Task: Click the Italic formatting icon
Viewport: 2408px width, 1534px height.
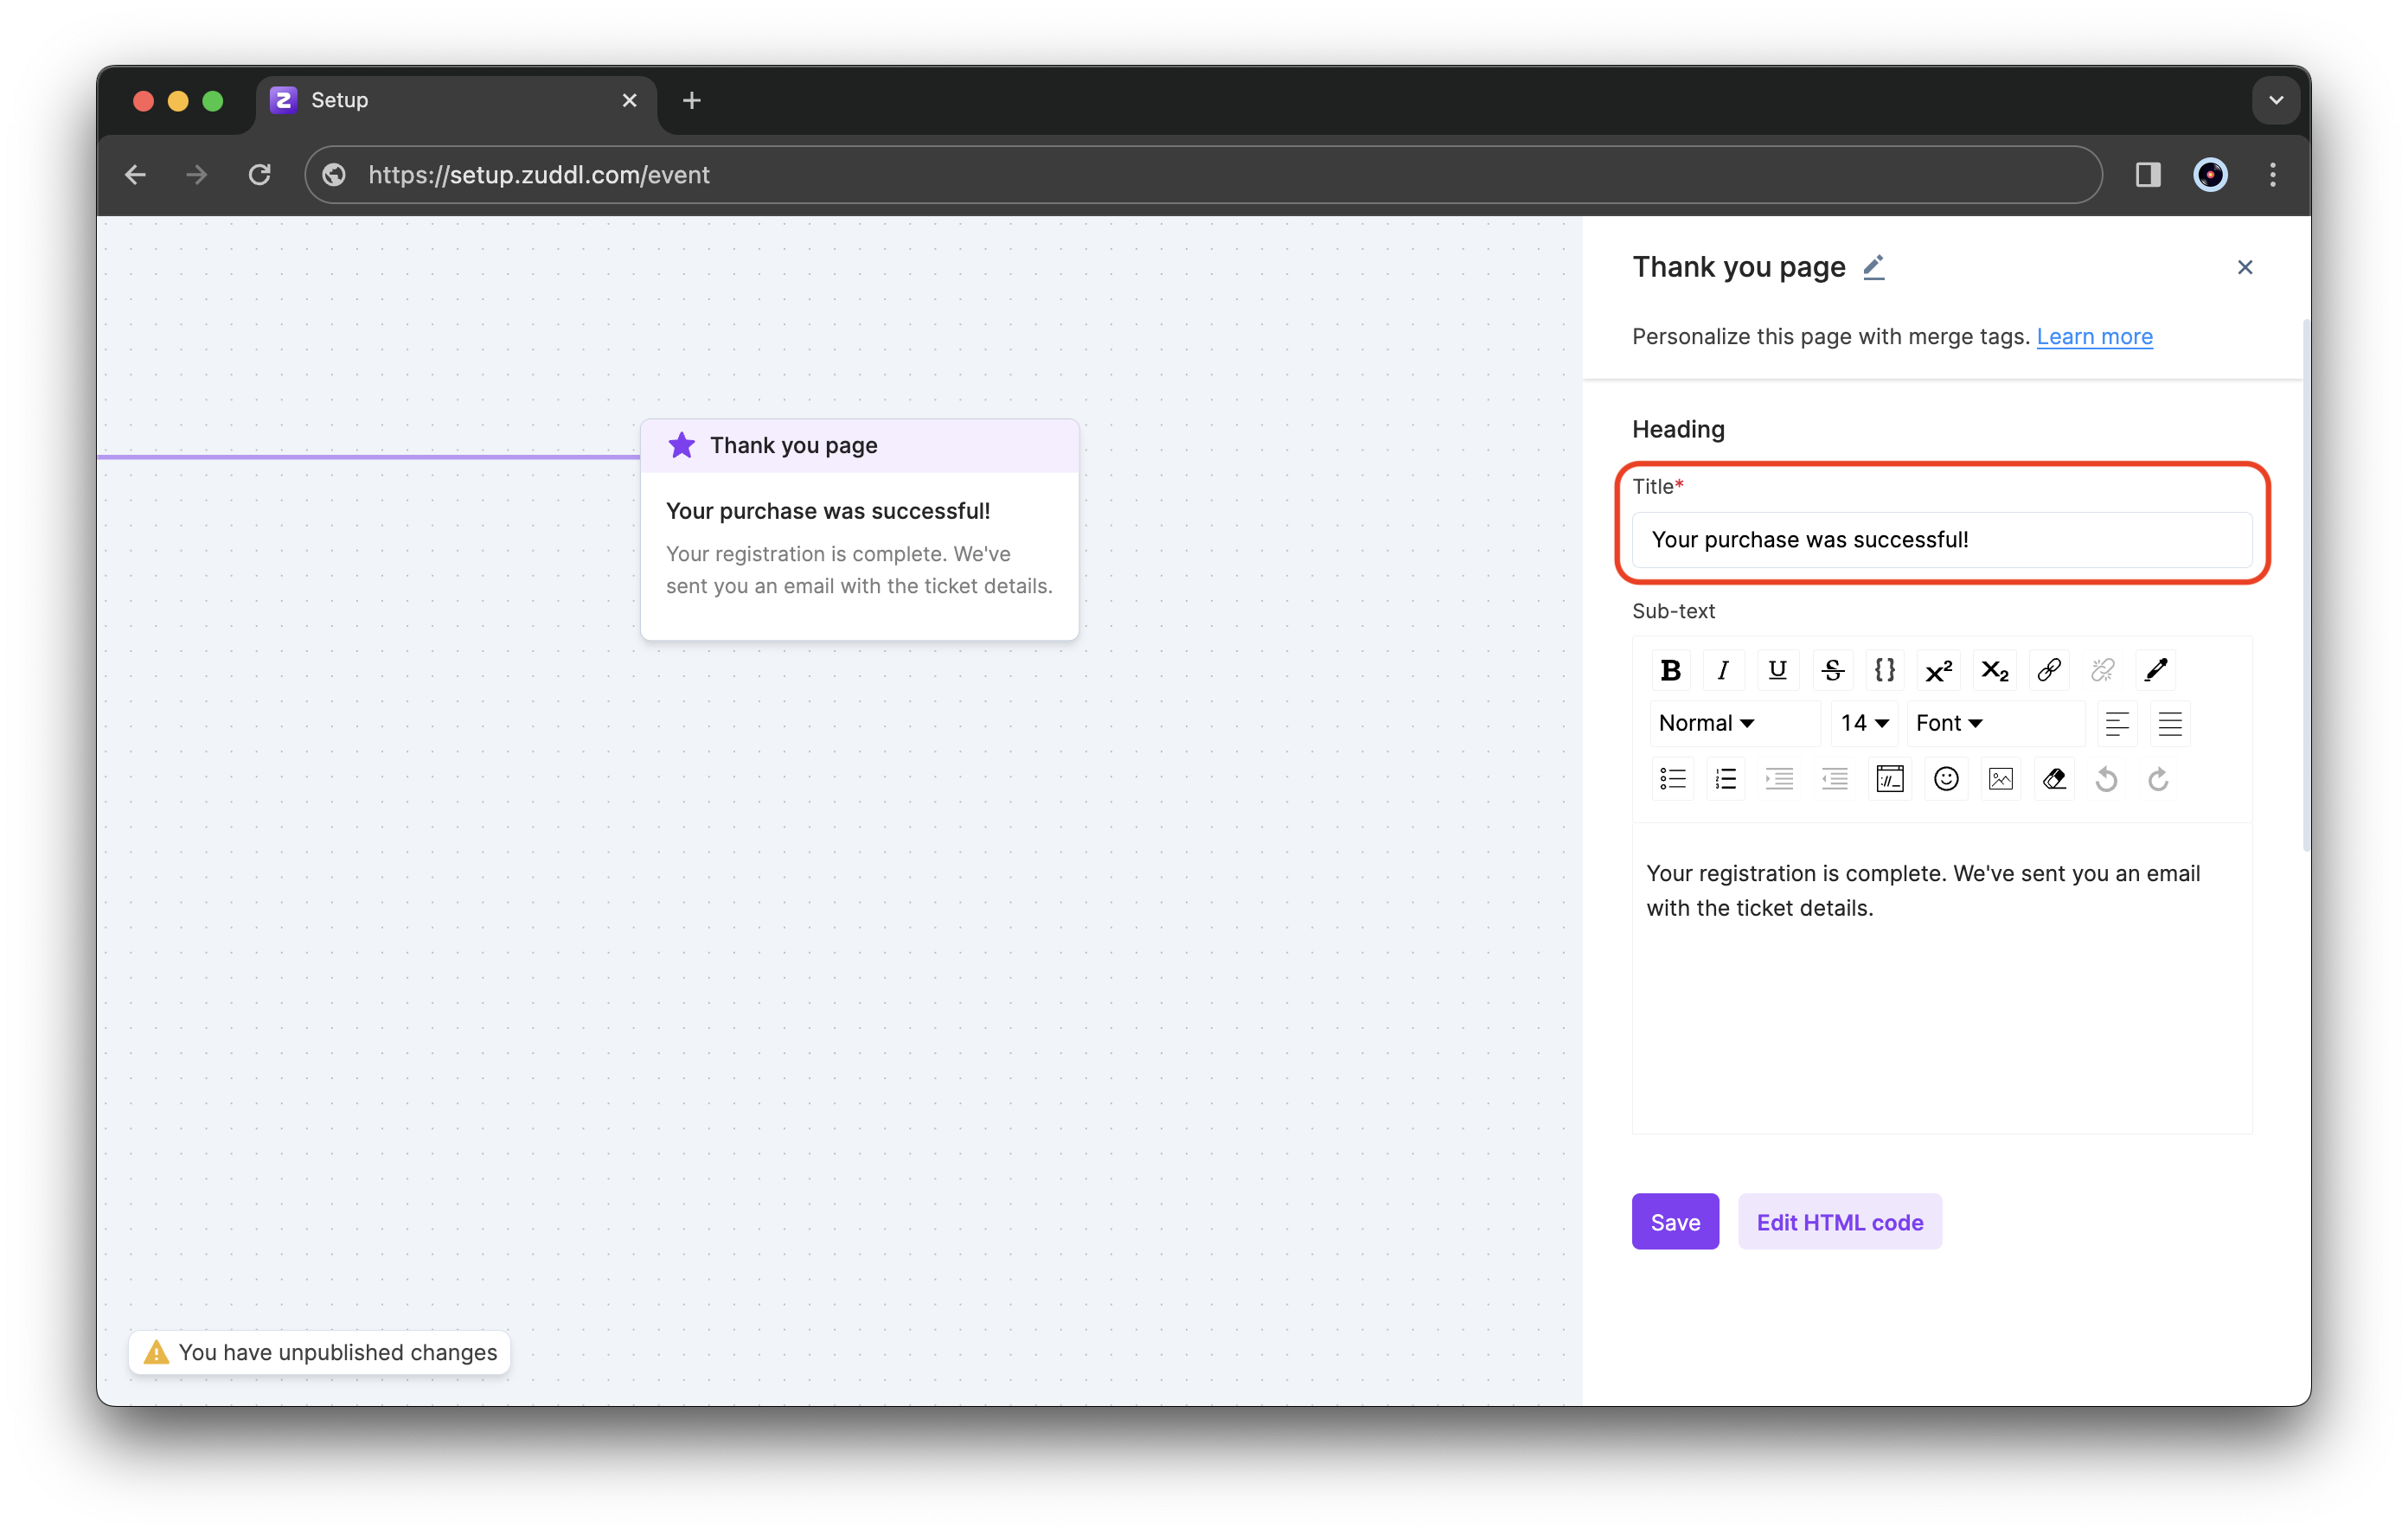Action: click(x=1722, y=668)
